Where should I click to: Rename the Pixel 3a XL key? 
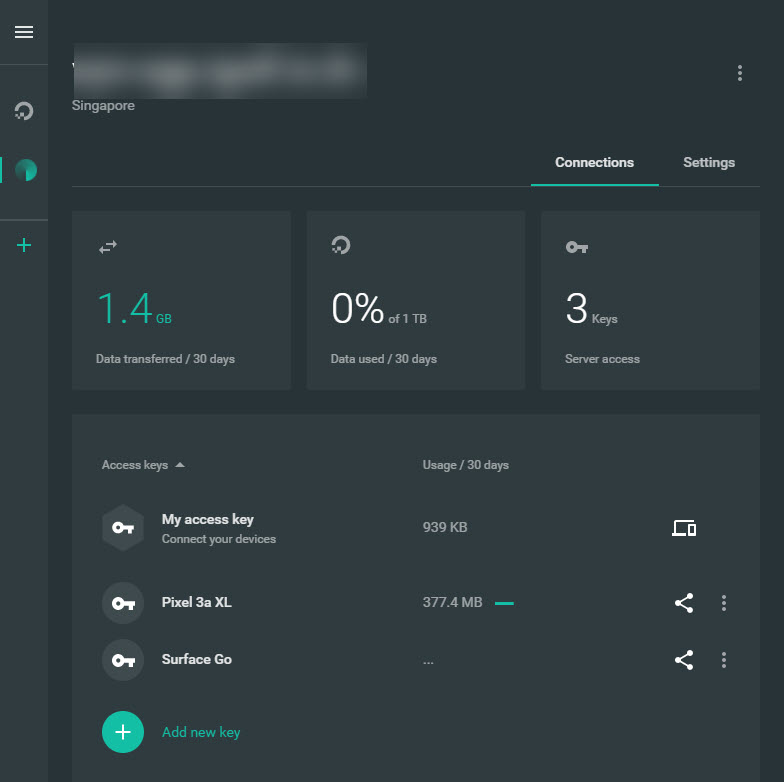coord(196,602)
